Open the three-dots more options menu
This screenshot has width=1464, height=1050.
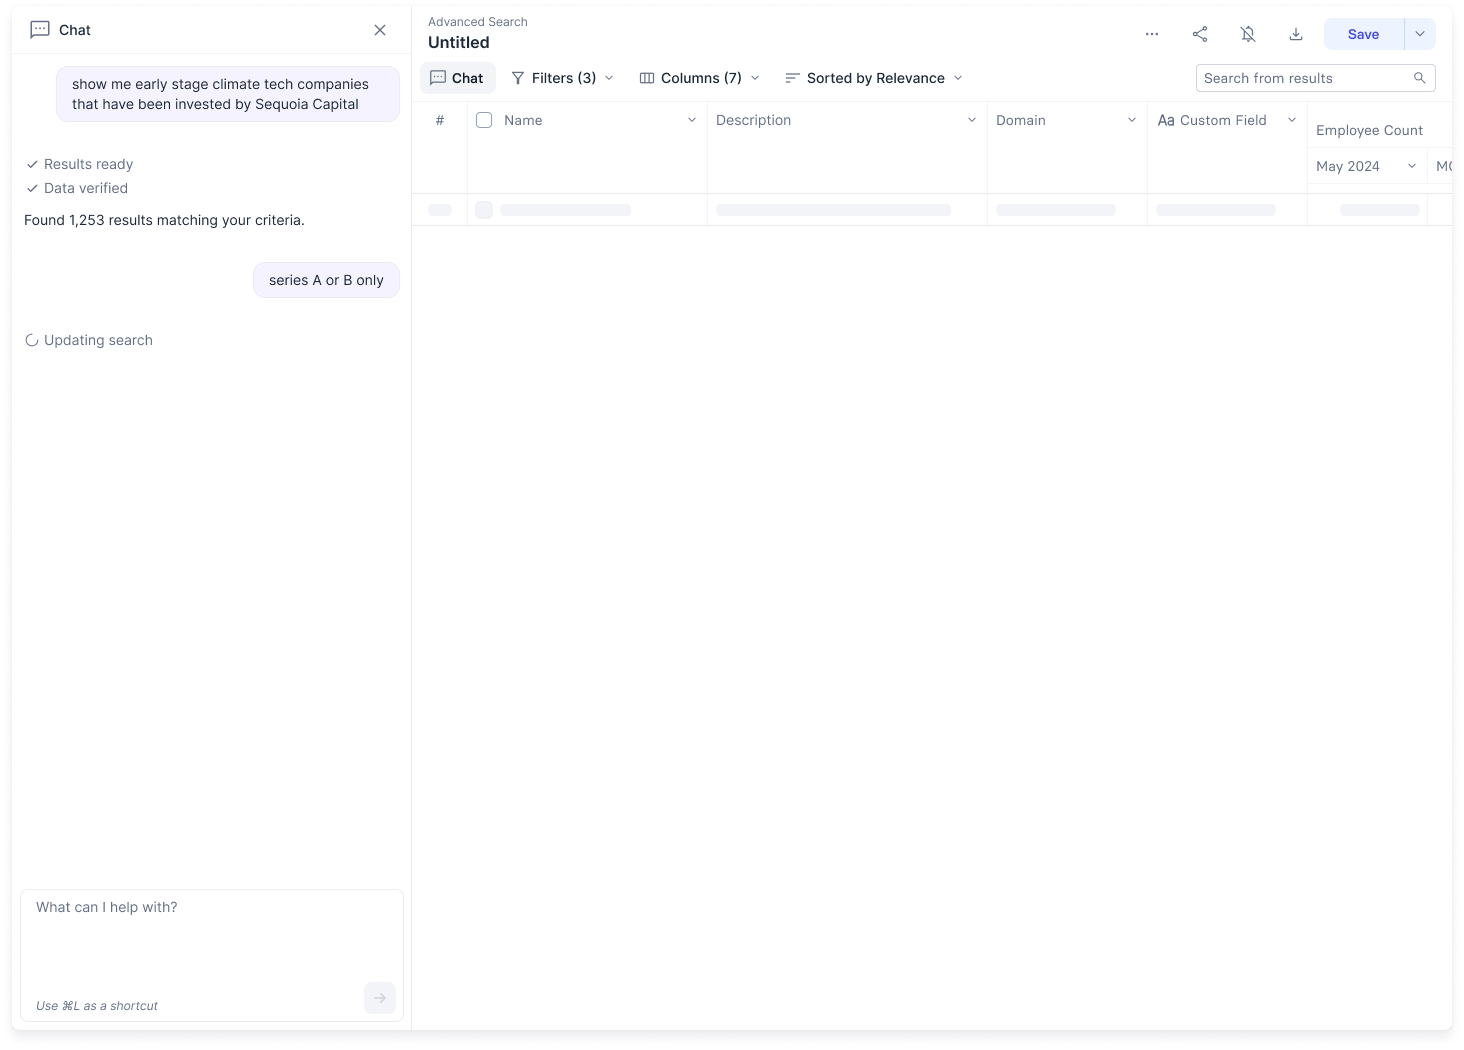point(1152,34)
